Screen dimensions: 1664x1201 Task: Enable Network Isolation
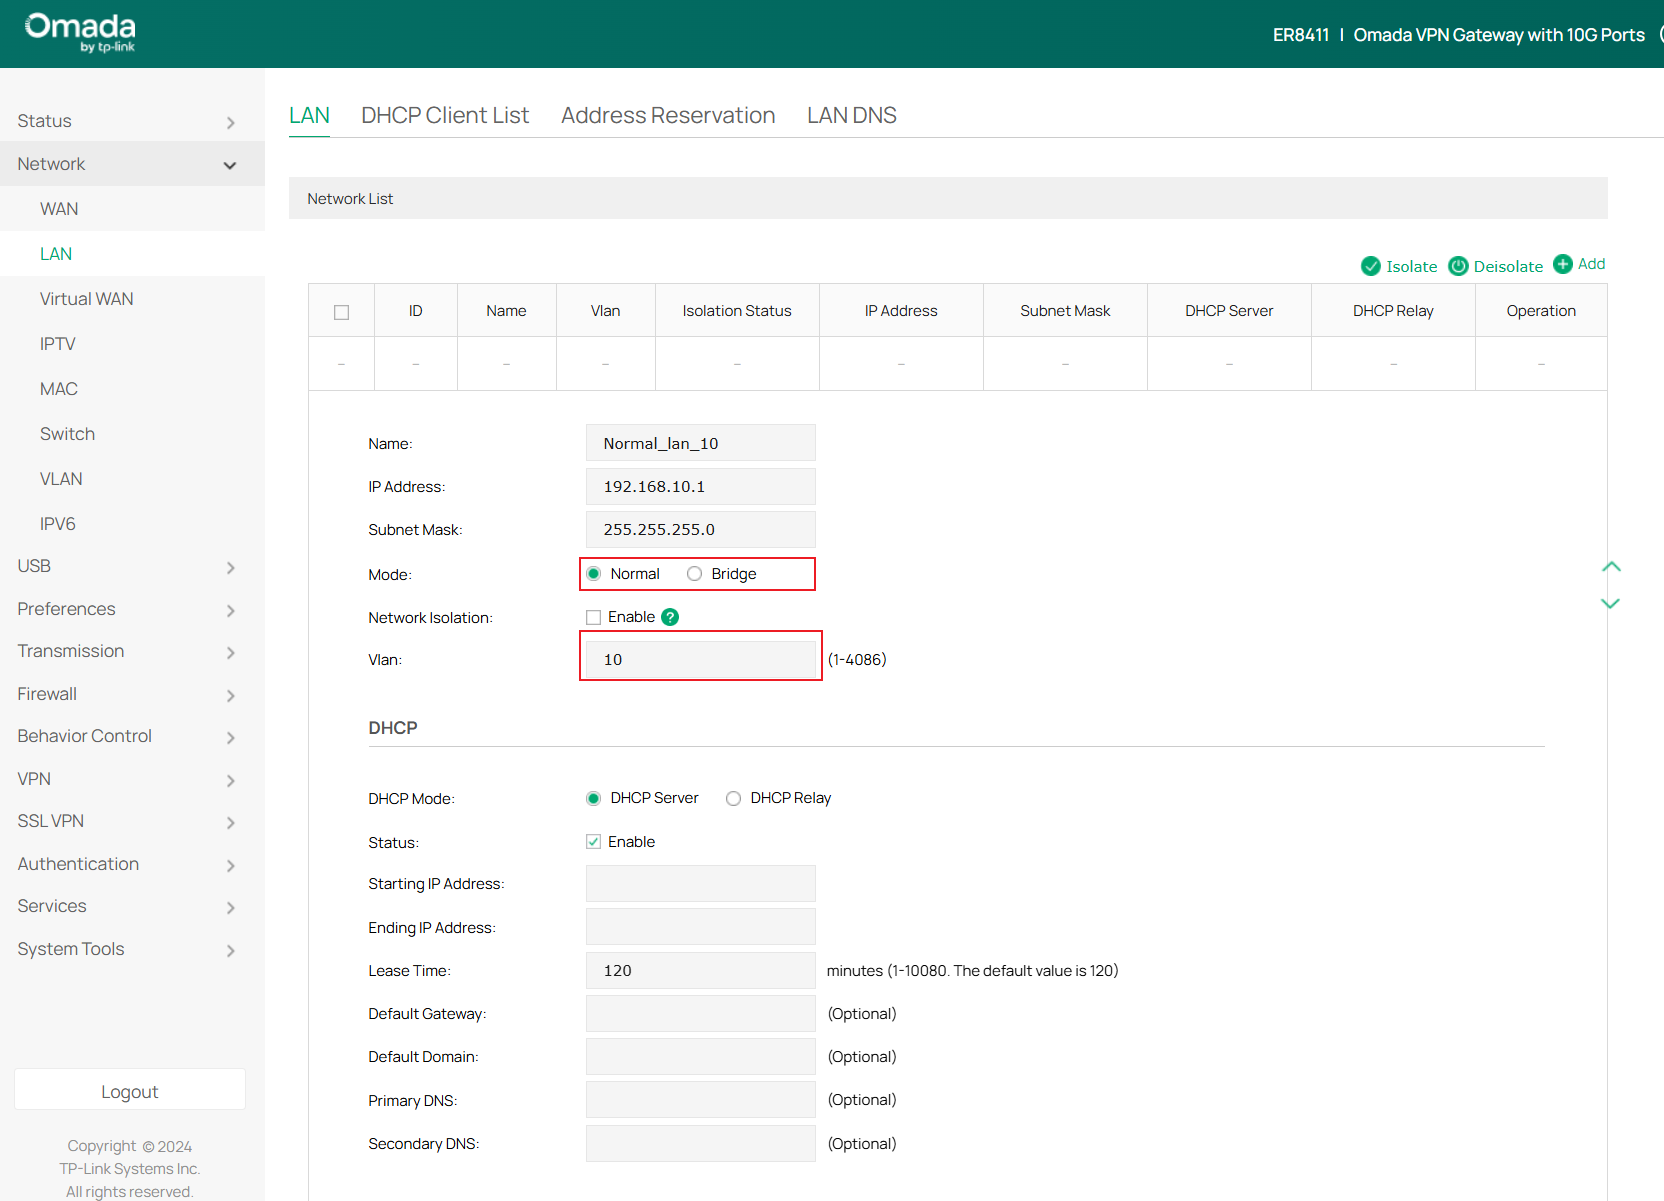(593, 617)
